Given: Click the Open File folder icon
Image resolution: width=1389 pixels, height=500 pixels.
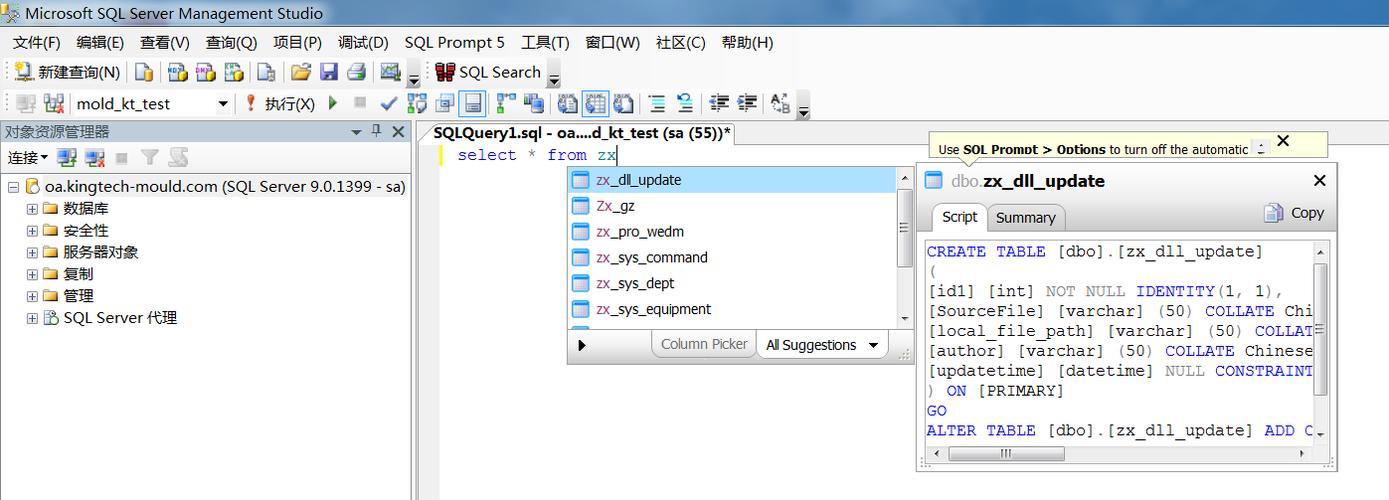Looking at the screenshot, I should [300, 72].
